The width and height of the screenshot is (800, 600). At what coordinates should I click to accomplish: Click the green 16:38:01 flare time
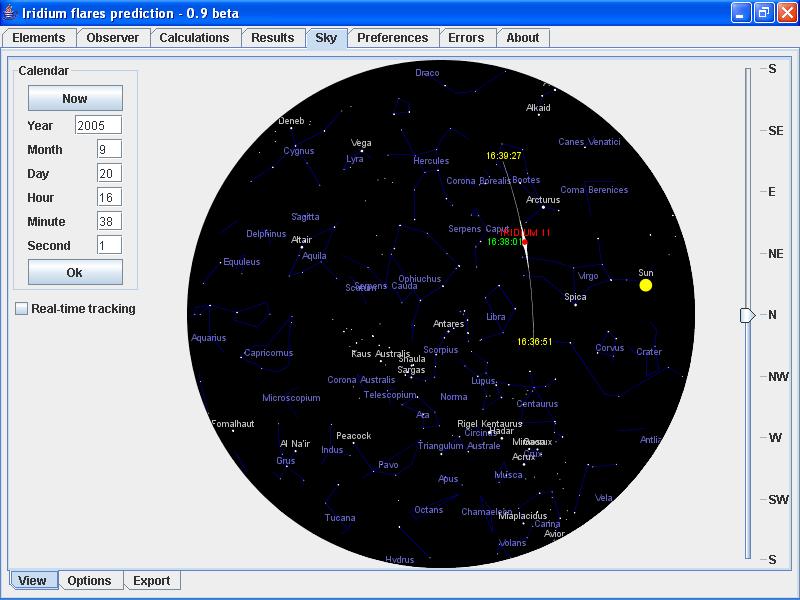505,242
